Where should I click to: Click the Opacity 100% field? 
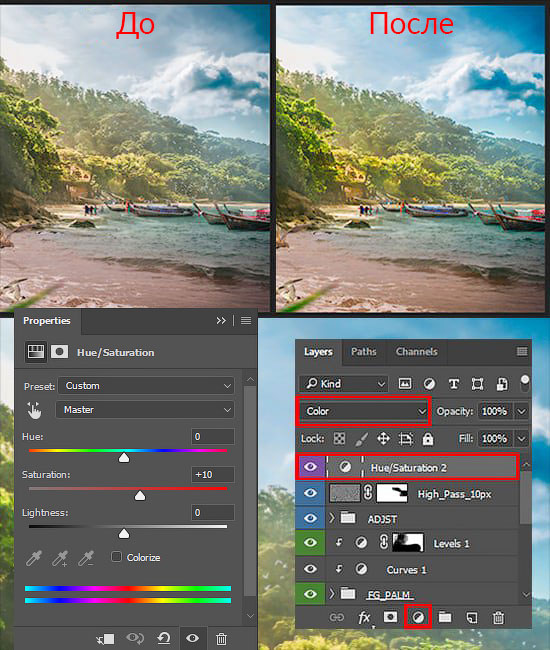[495, 412]
